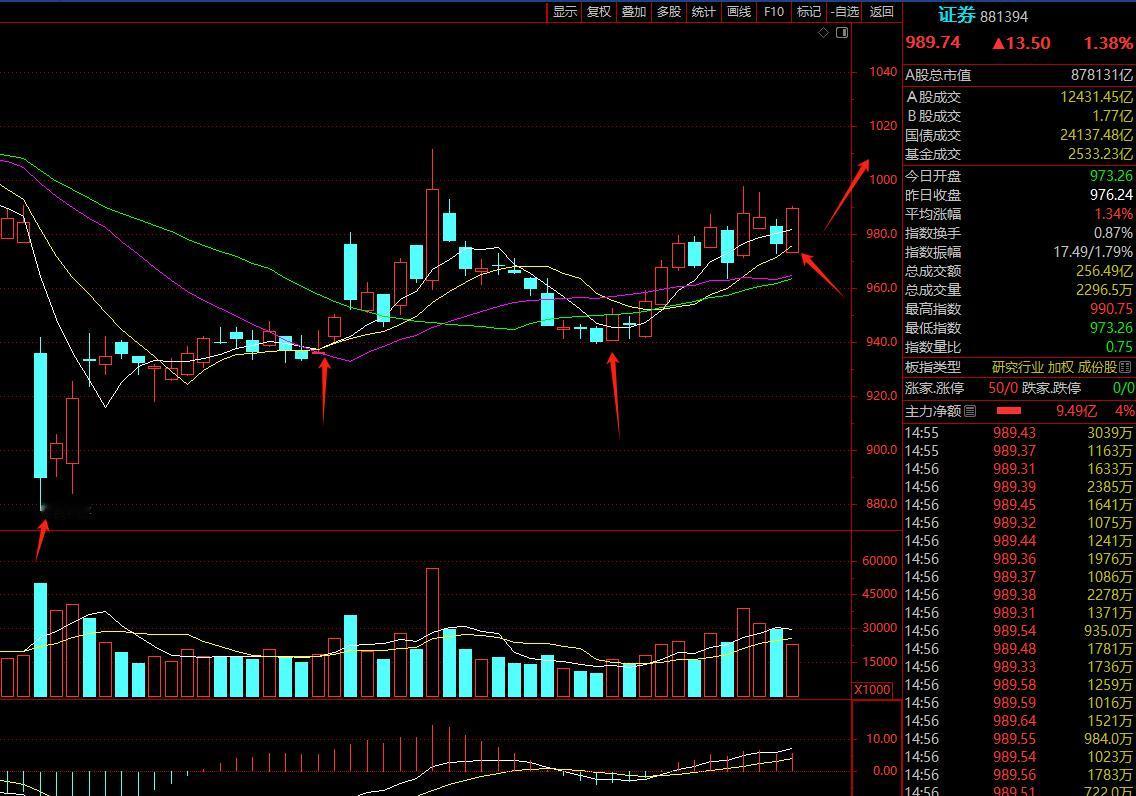Select the 画线 drawing tools button
The width and height of the screenshot is (1136, 796).
click(739, 12)
